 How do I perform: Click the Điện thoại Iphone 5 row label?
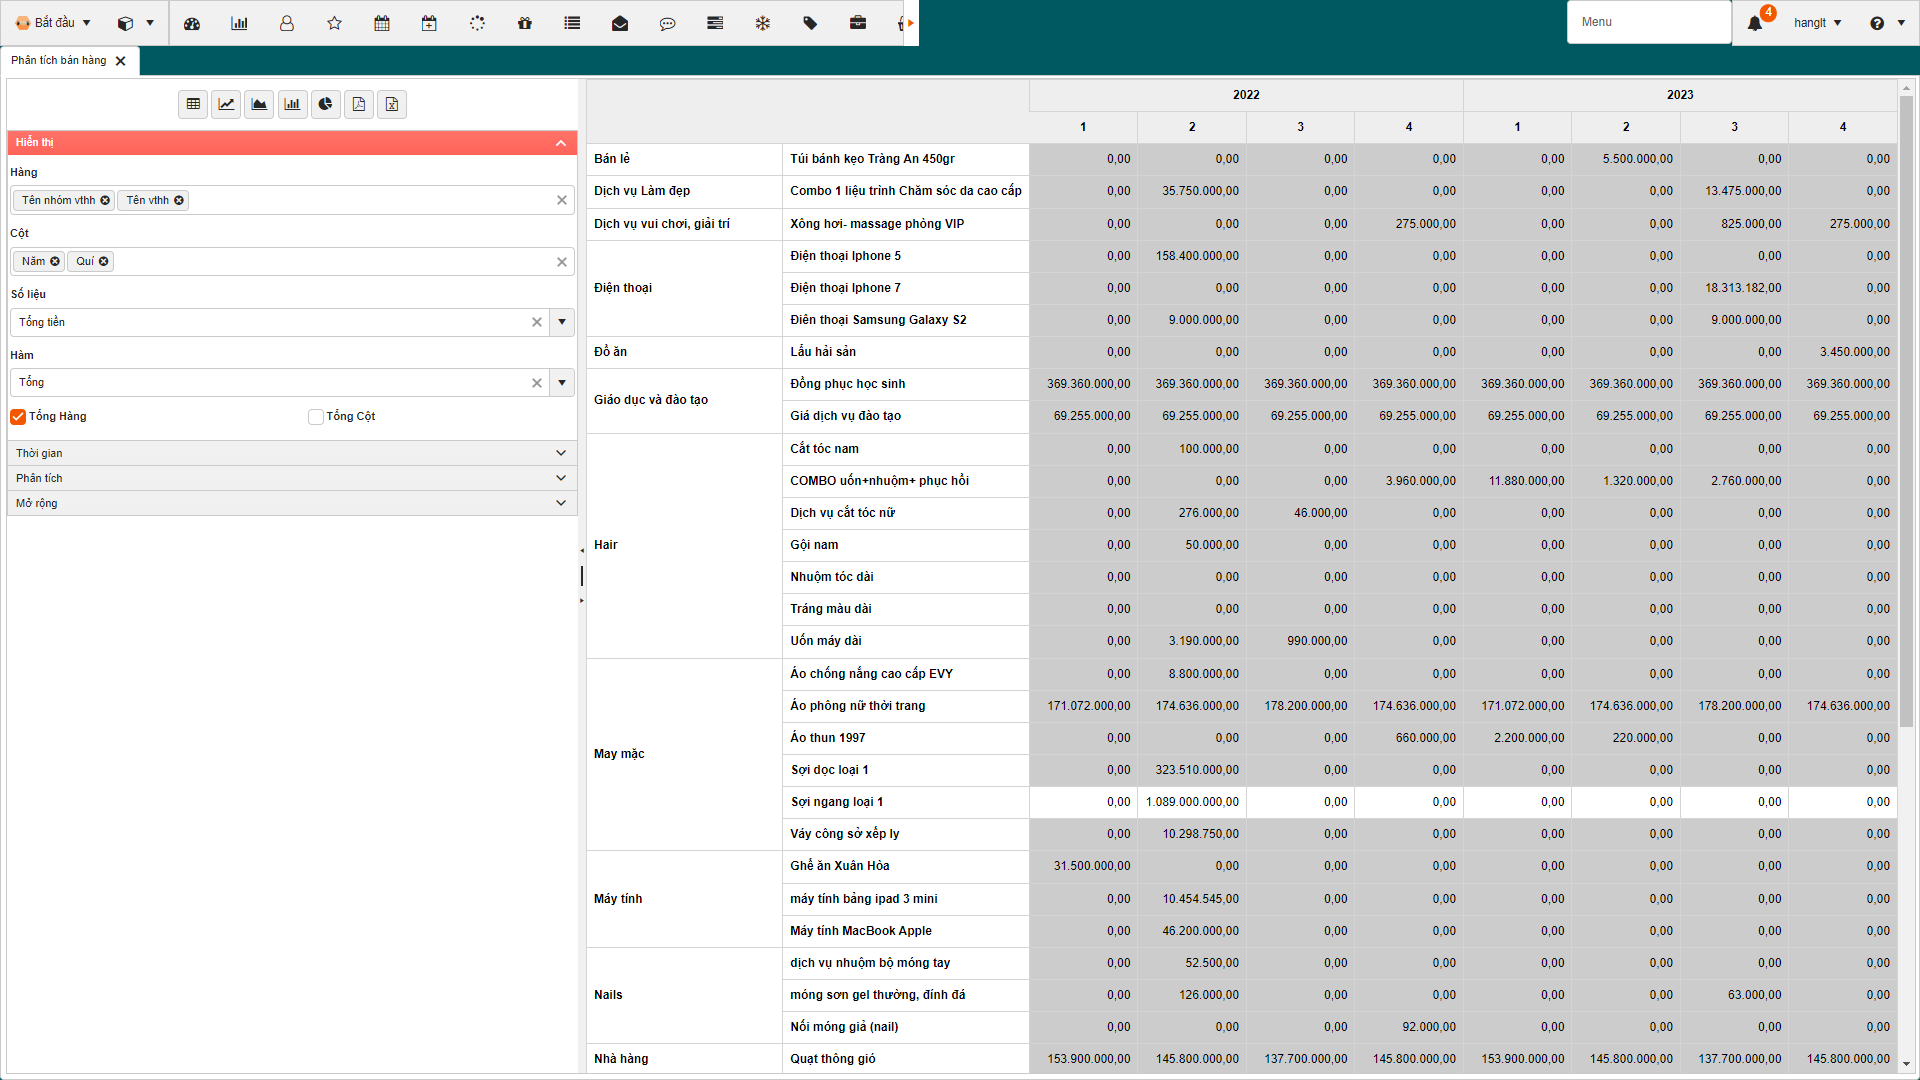905,256
